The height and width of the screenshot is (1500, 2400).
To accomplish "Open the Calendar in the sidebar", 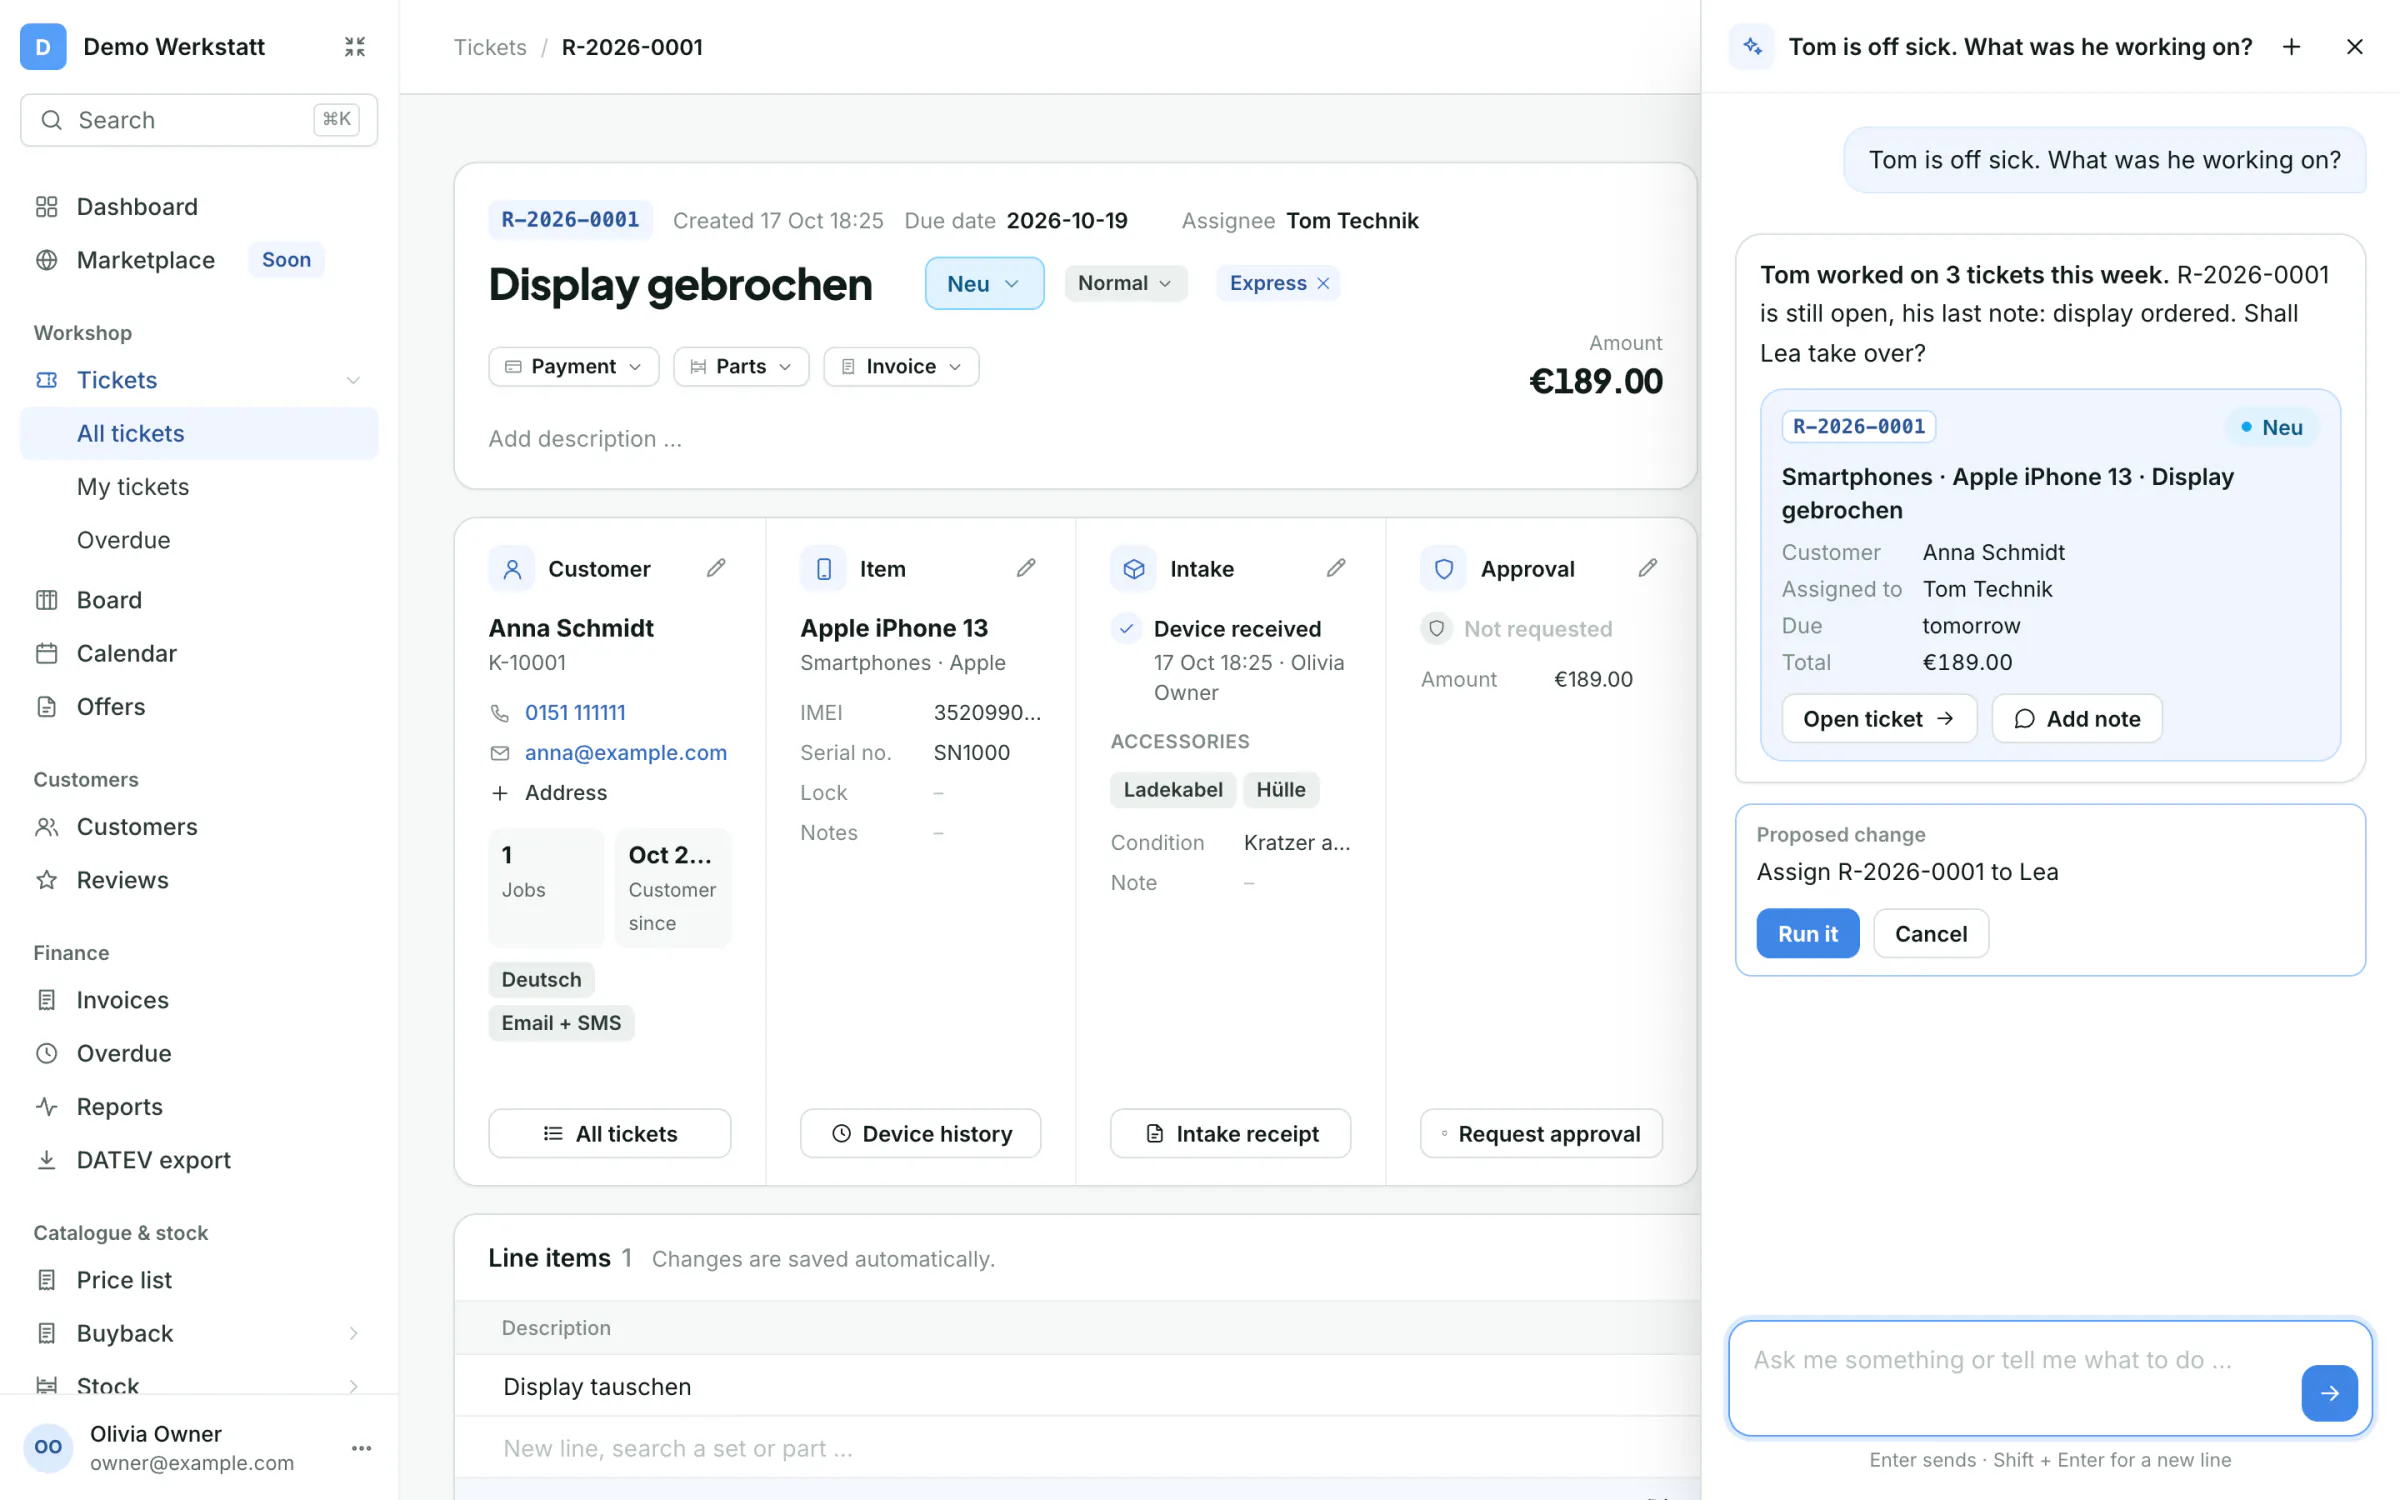I will [x=199, y=653].
